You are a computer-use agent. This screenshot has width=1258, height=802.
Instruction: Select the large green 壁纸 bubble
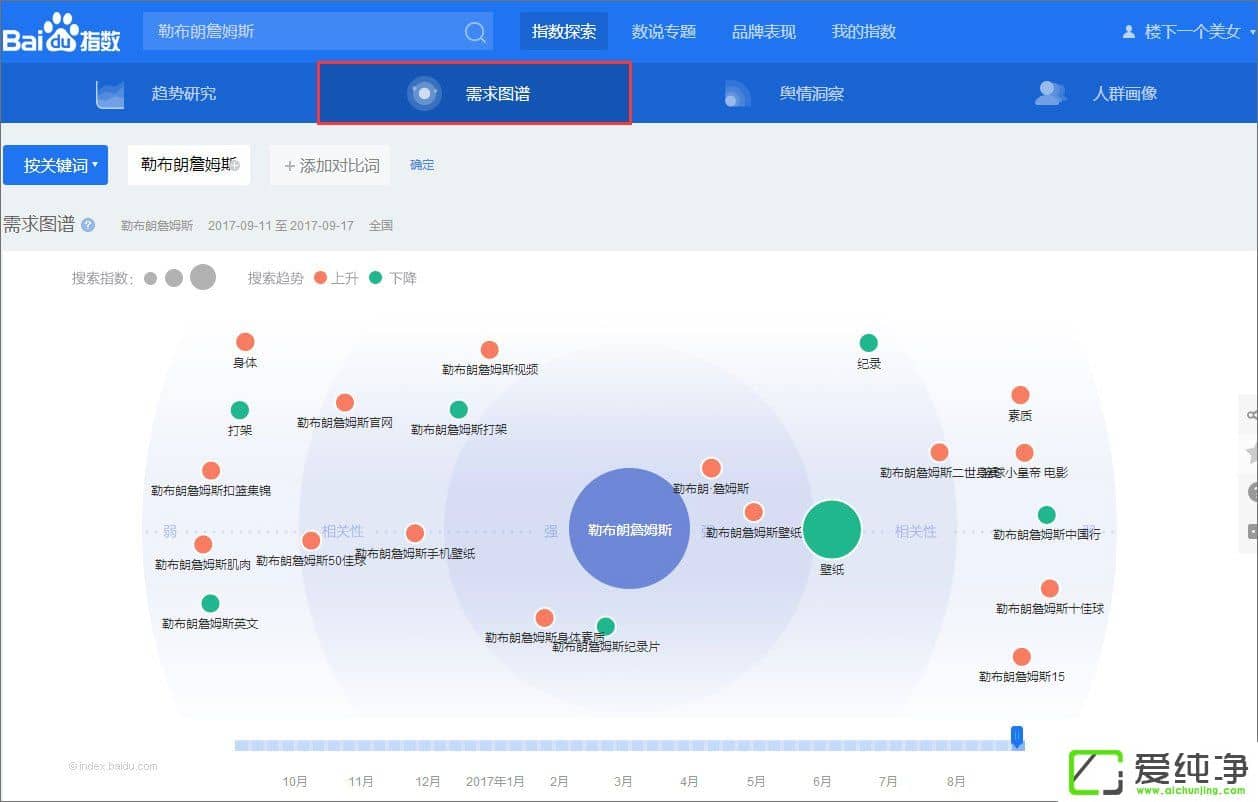pos(832,530)
